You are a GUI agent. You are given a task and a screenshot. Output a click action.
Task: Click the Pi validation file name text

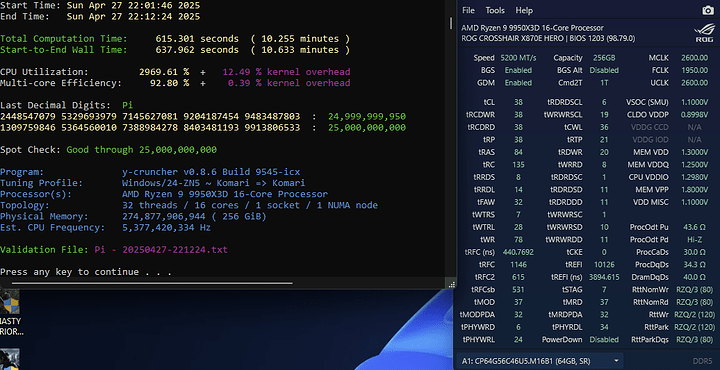click(161, 250)
